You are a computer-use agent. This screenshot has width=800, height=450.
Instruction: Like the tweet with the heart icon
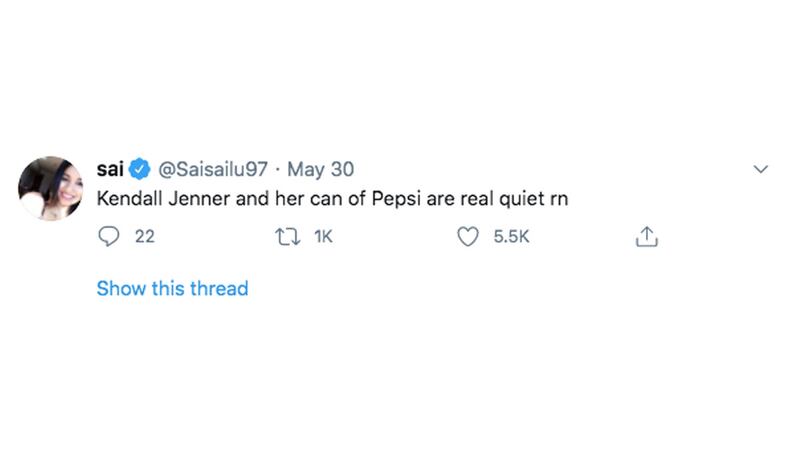coord(467,237)
